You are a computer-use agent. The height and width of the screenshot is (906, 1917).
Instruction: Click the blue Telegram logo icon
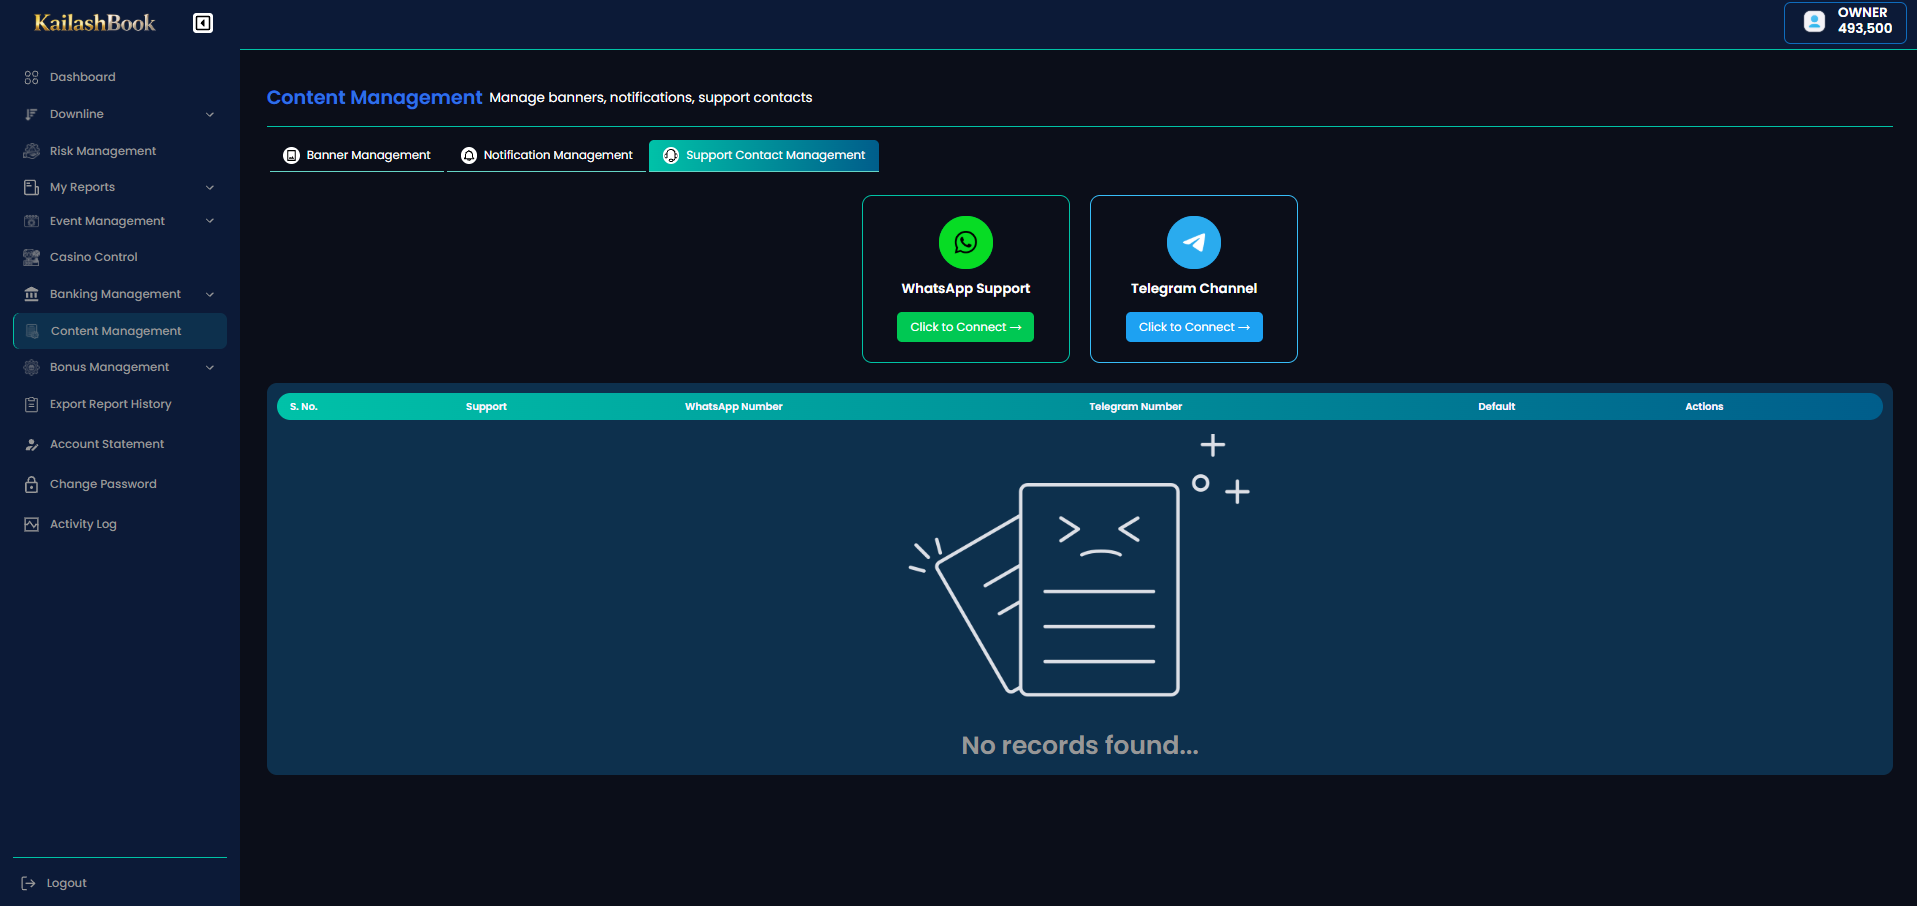click(x=1194, y=242)
